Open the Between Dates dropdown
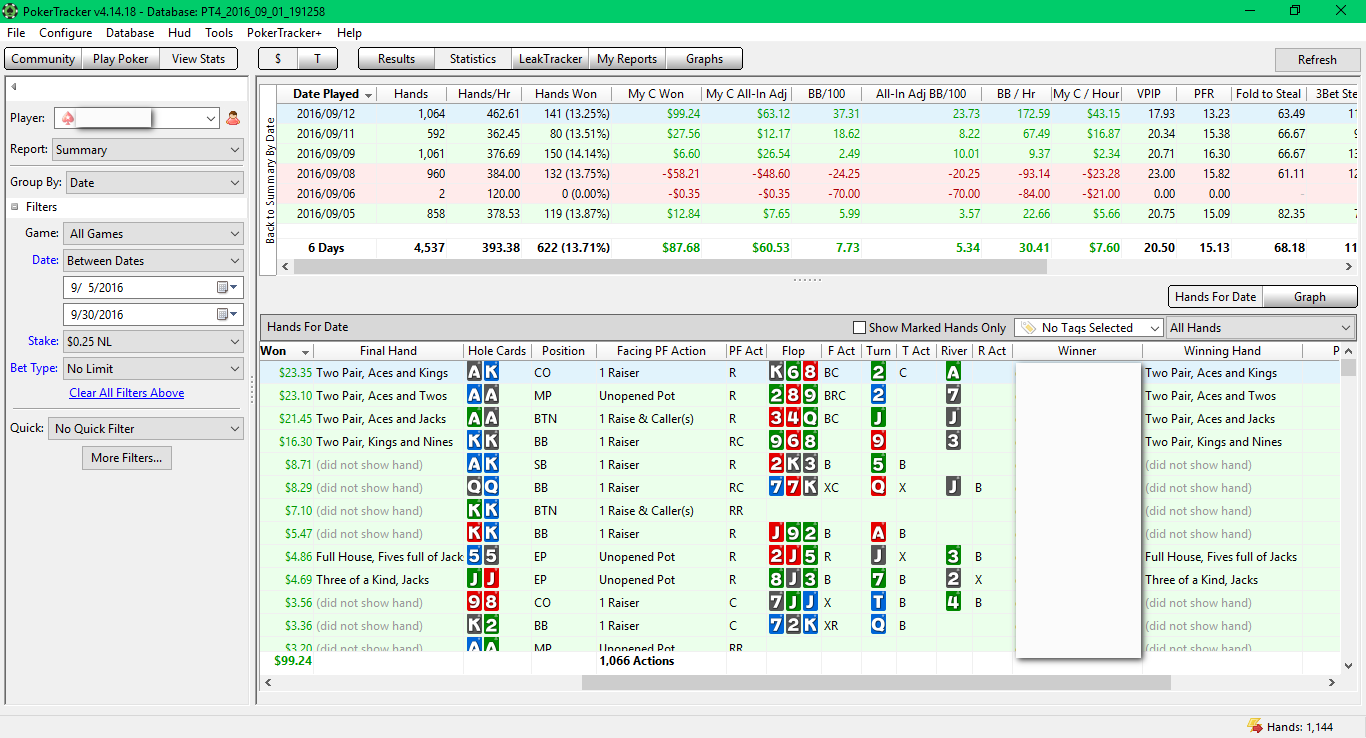Screen dimensions: 1366x738 [x=153, y=261]
